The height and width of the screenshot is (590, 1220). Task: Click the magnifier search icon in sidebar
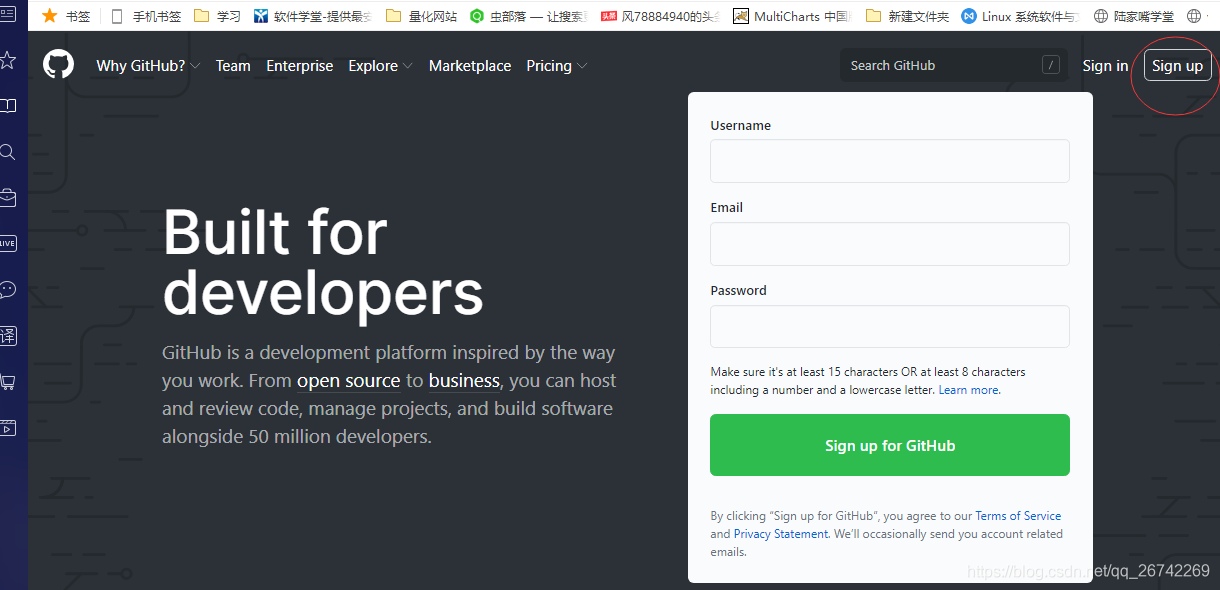[x=7, y=152]
